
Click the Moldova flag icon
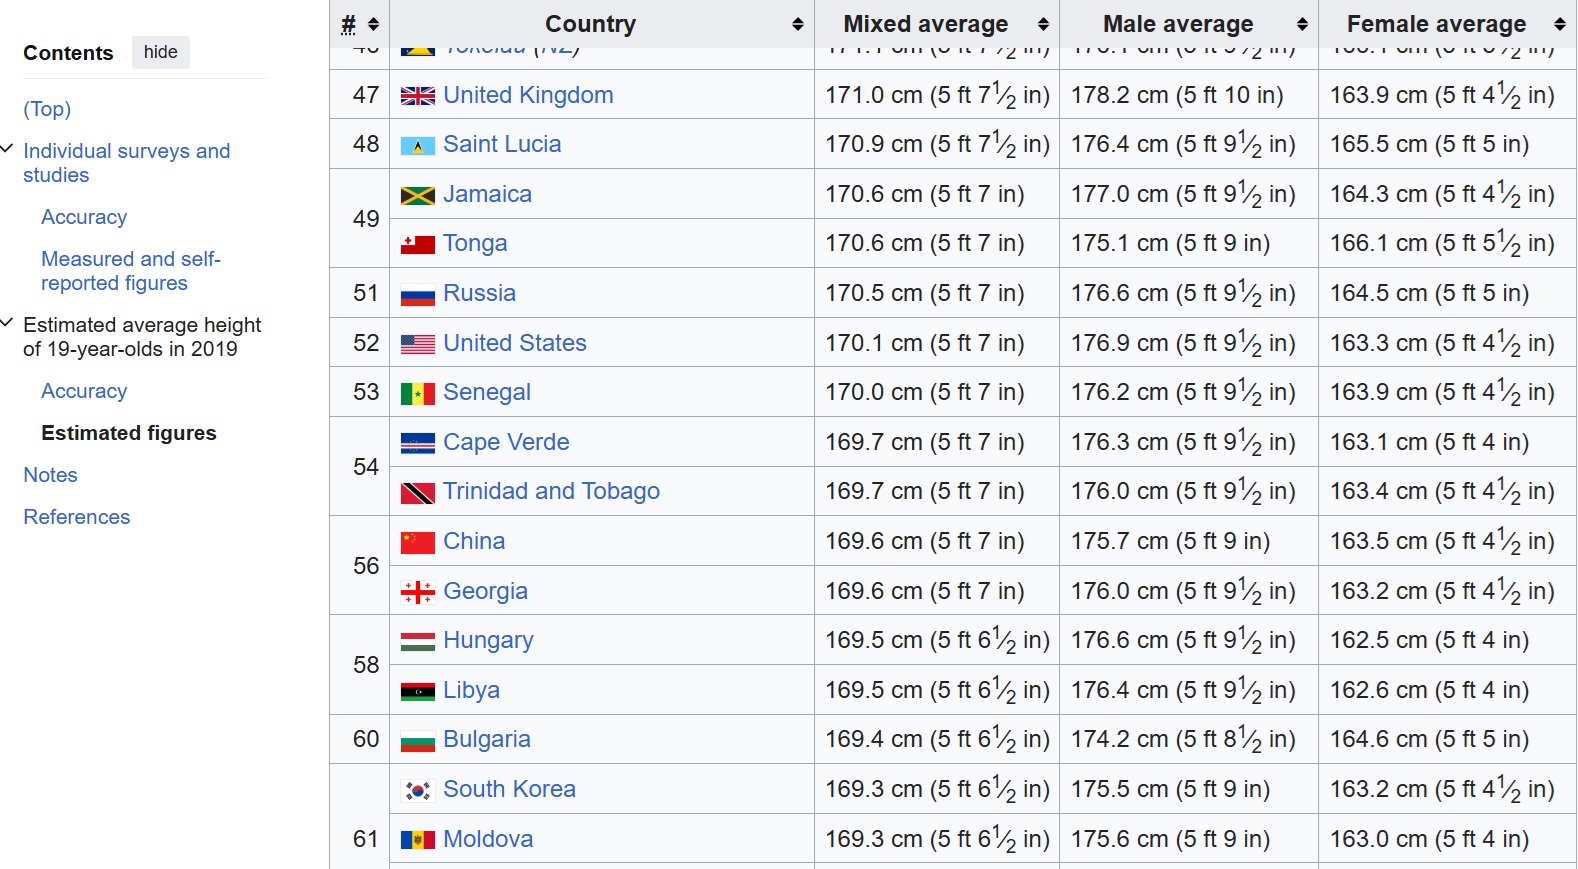coord(417,840)
